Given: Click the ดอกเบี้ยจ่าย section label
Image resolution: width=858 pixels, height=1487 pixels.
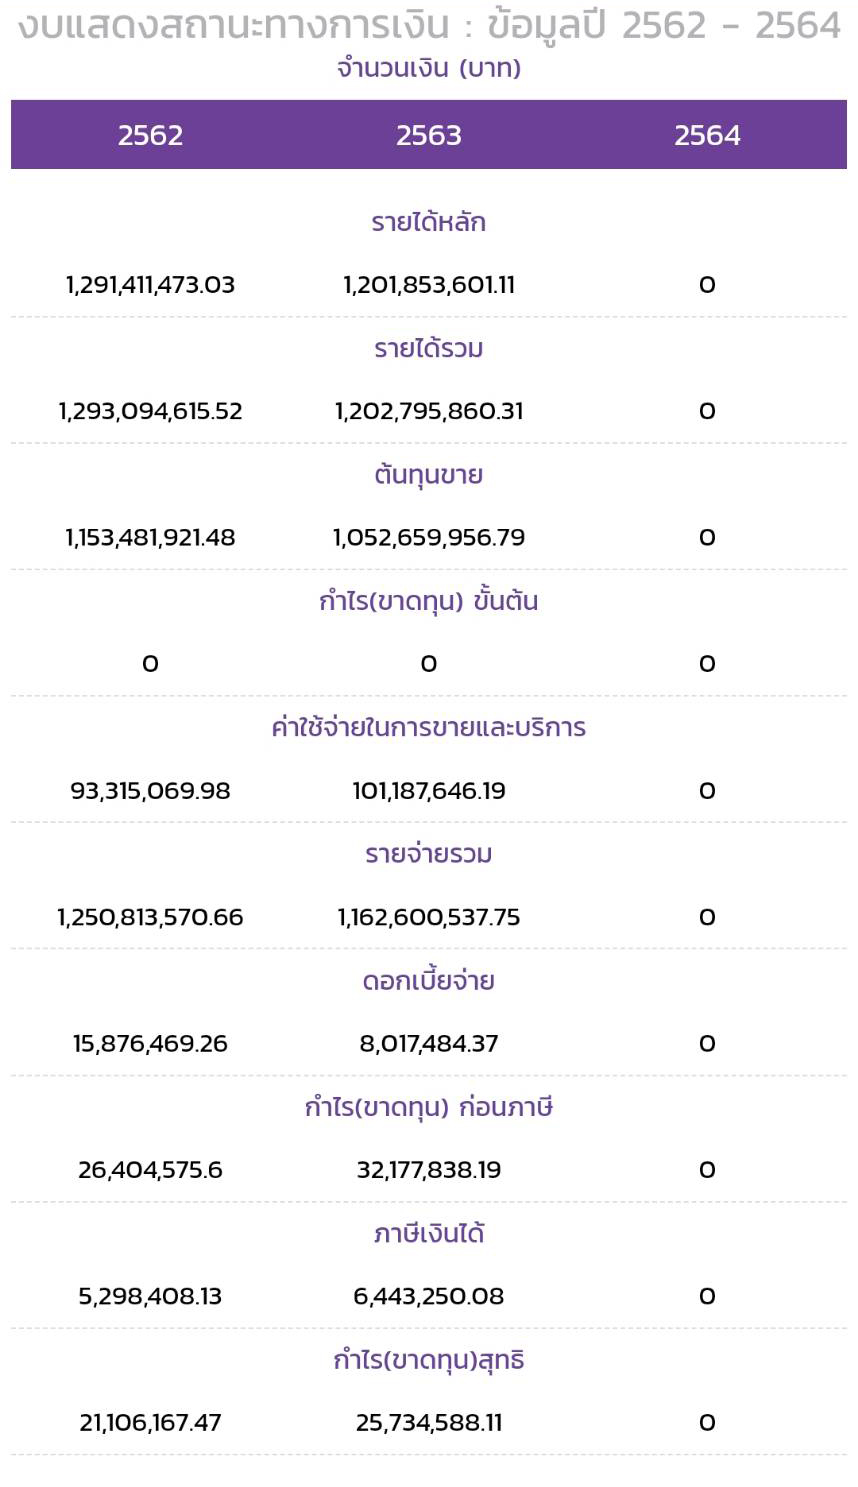Looking at the screenshot, I should pos(428,981).
